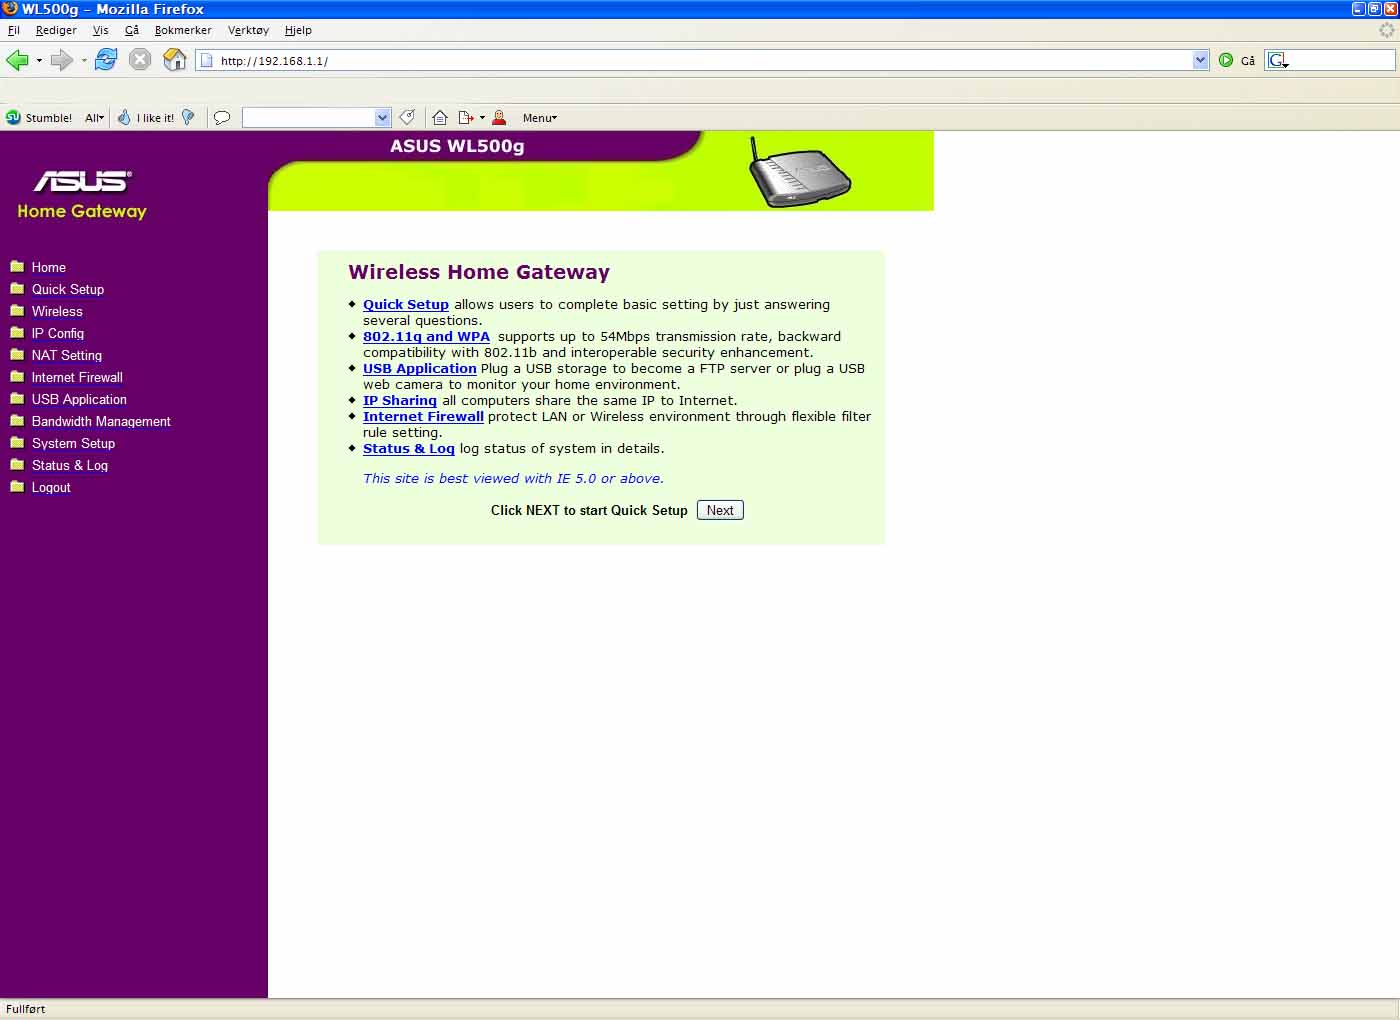
Task: Click the bold Internet Firewall link in the list
Action: tap(423, 416)
